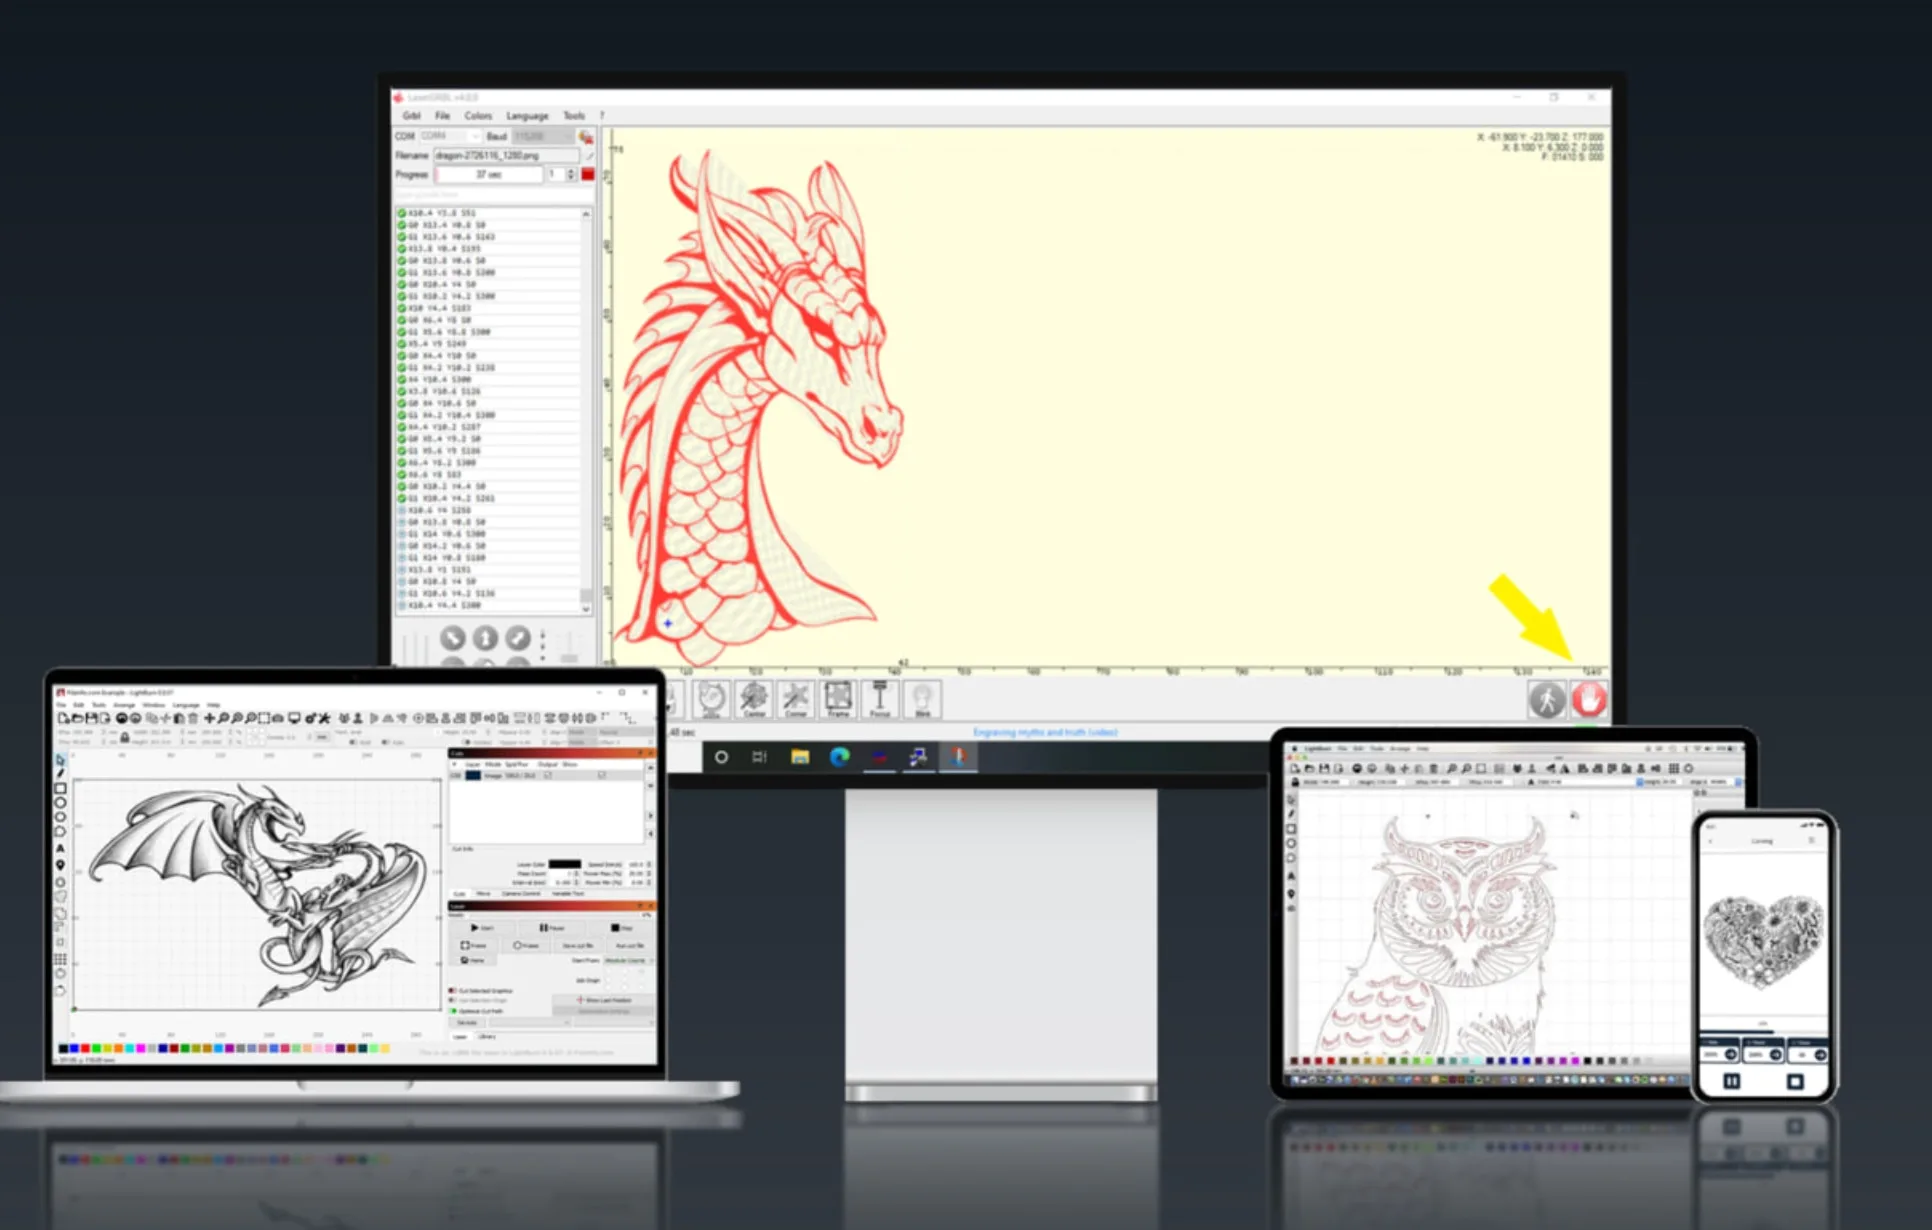Click the lock aspect ratio icon in laptop LightBurn
1932x1230 pixels.
[125, 738]
